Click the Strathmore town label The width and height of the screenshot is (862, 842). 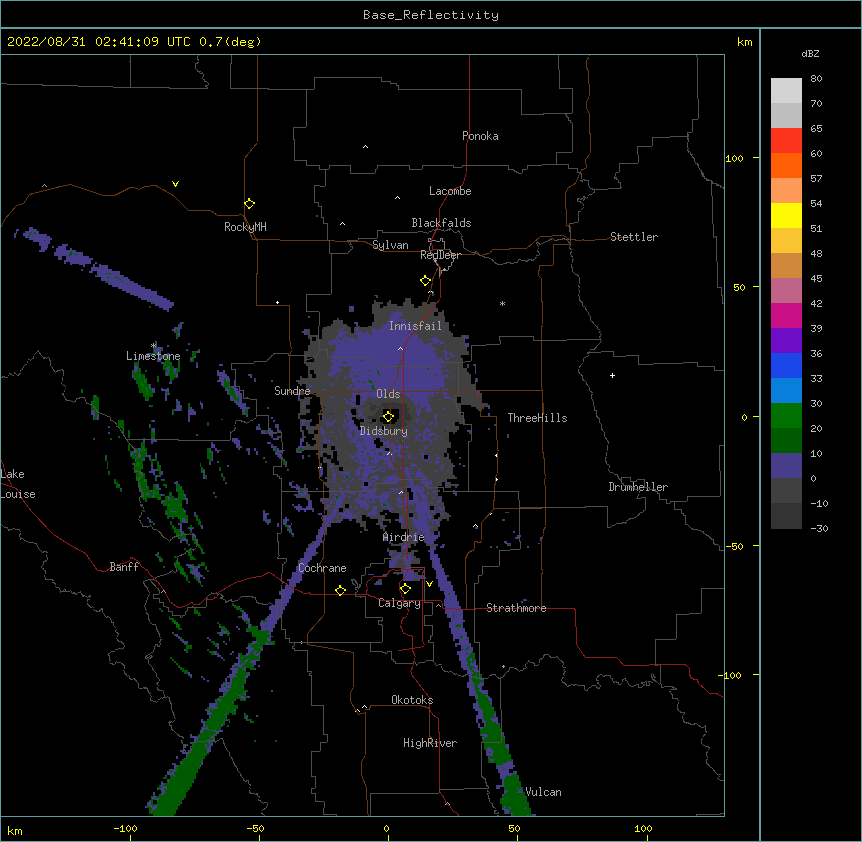pos(516,608)
